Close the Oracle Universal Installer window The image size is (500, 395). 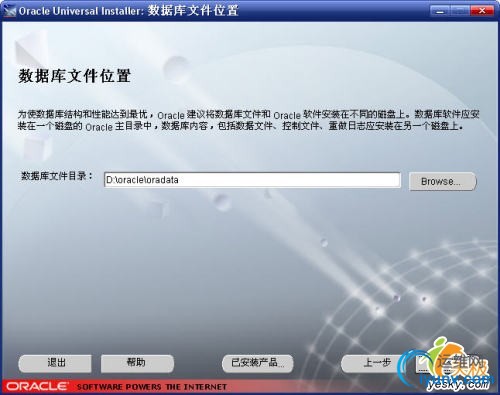click(x=482, y=11)
